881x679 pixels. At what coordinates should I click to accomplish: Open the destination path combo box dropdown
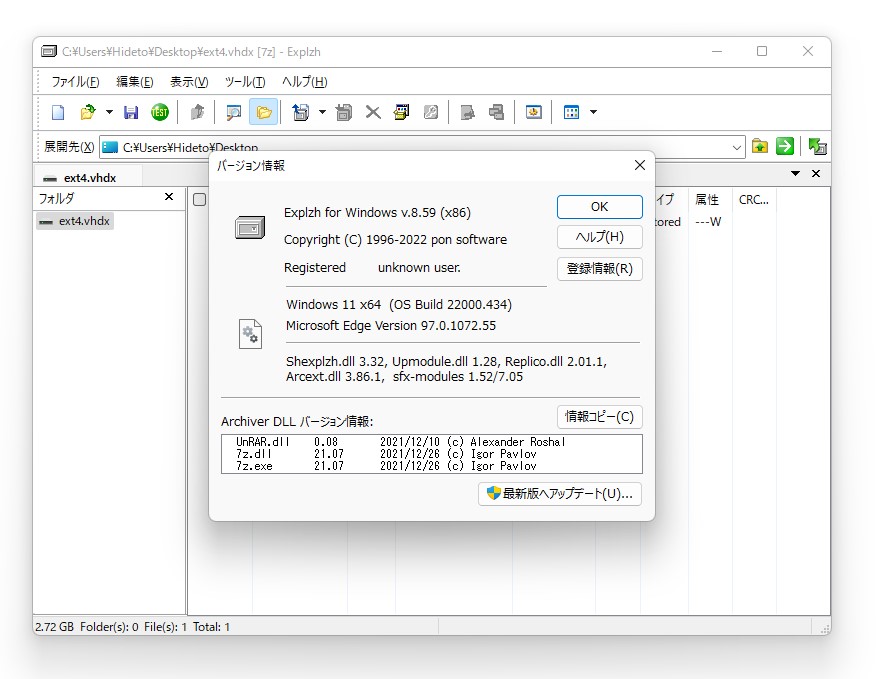click(x=737, y=146)
